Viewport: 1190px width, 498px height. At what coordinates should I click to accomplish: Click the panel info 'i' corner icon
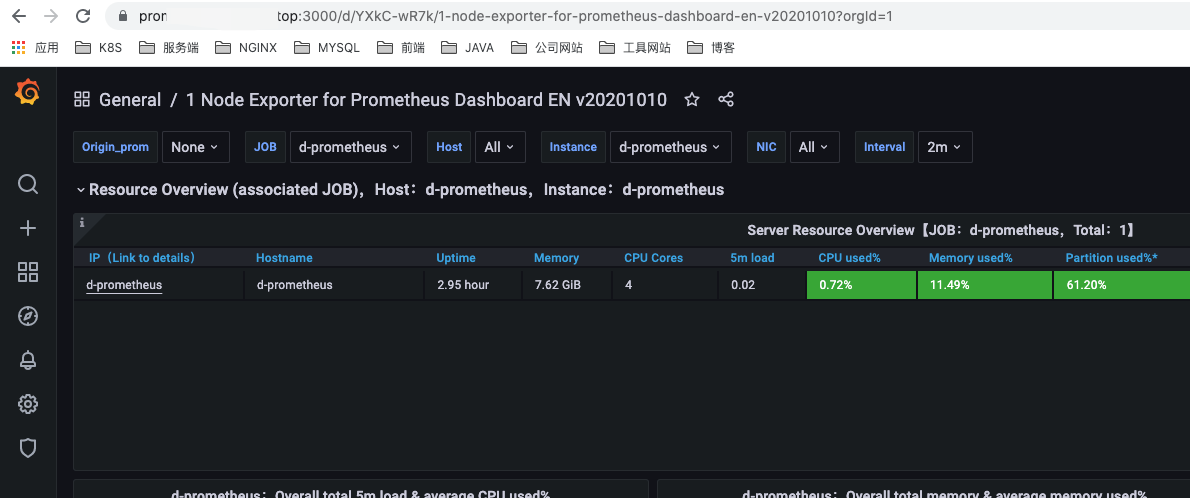tap(82, 223)
